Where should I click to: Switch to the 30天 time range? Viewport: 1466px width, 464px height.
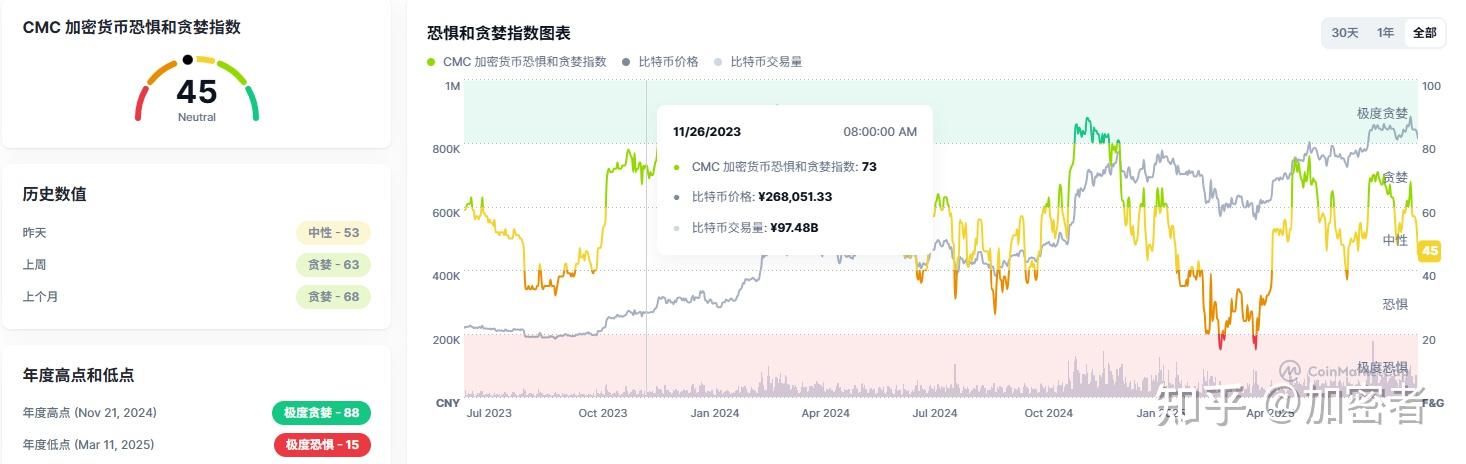1345,33
